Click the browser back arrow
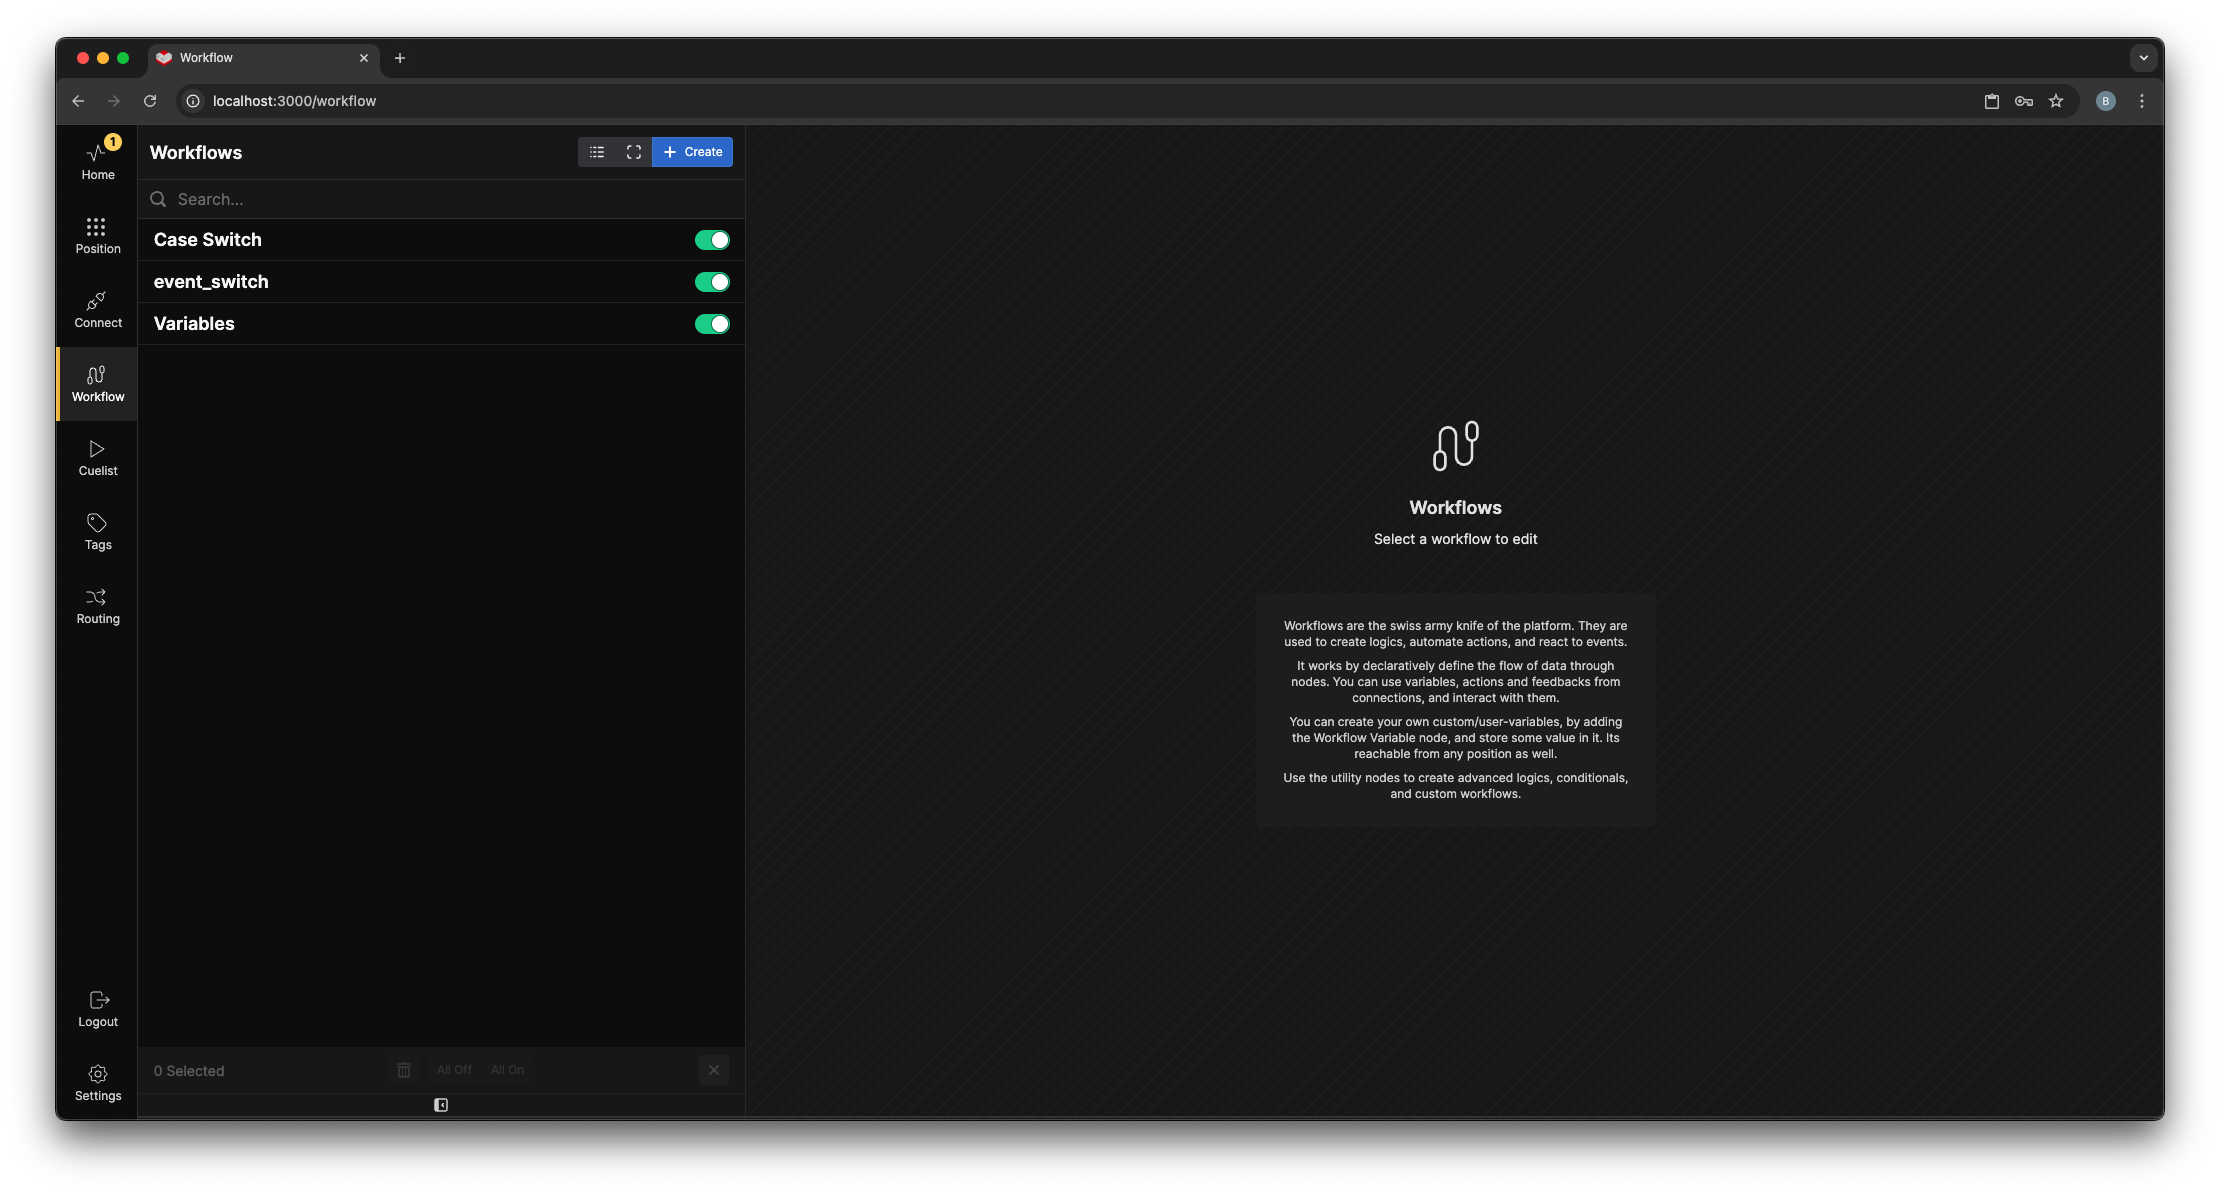This screenshot has height=1194, width=2220. point(78,101)
